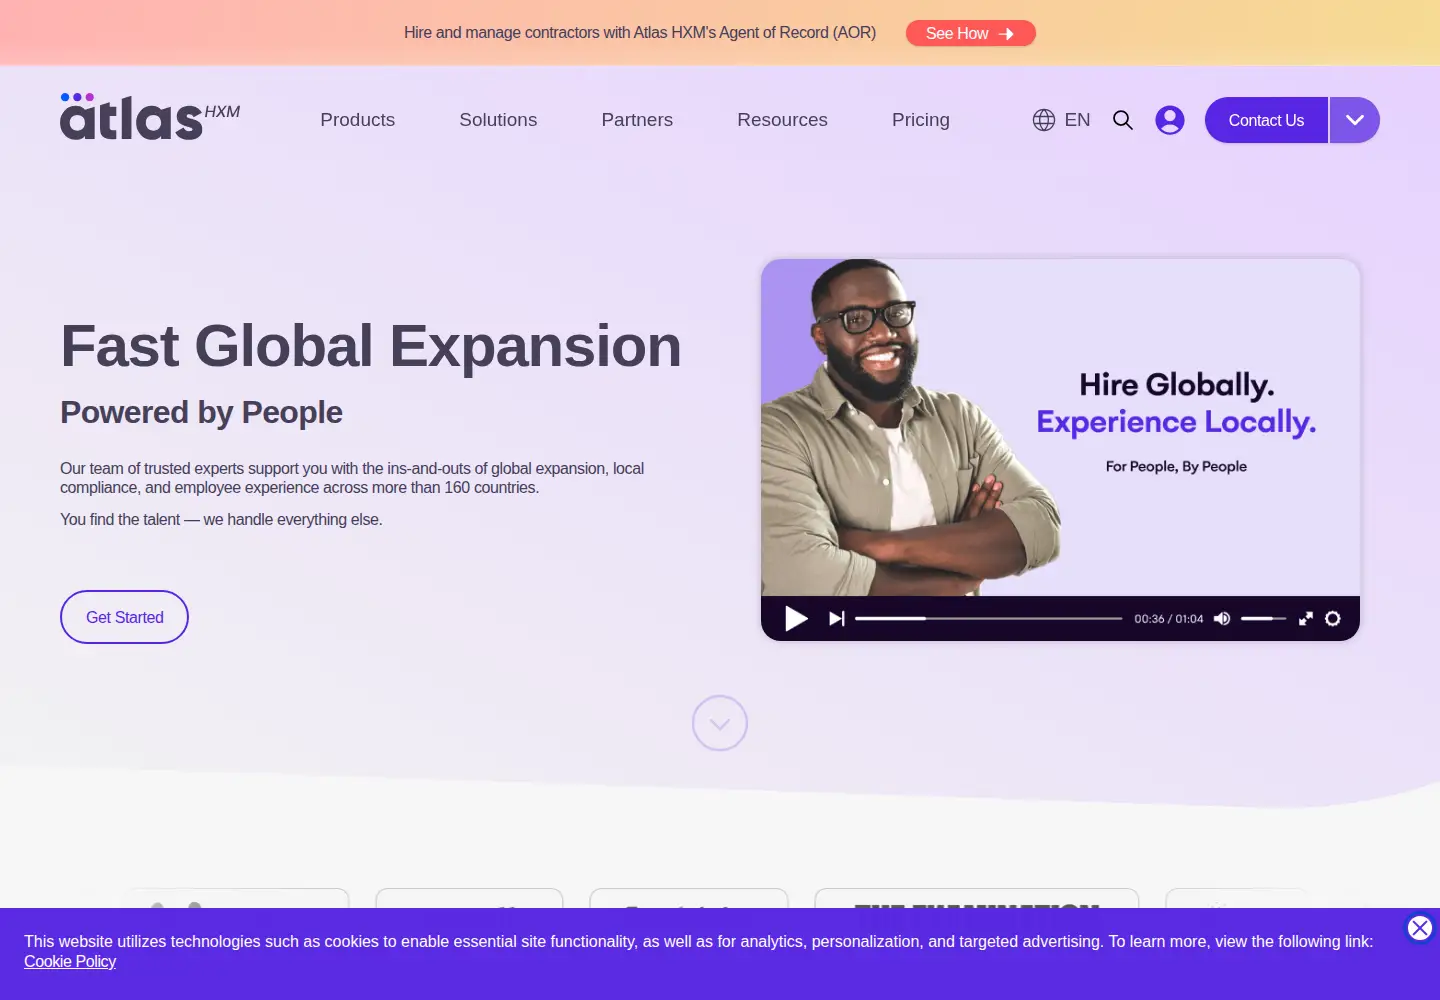
Task: Open video settings circle icon
Action: tap(1333, 619)
